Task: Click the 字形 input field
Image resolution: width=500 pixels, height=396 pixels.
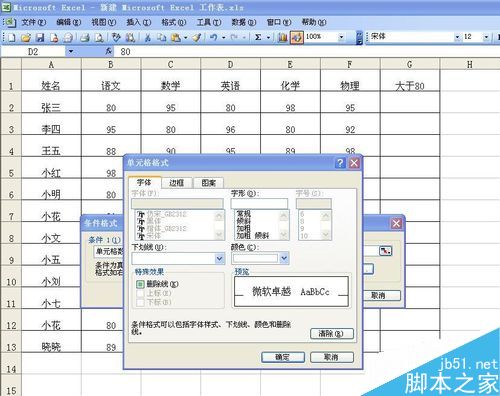Action: [259, 203]
